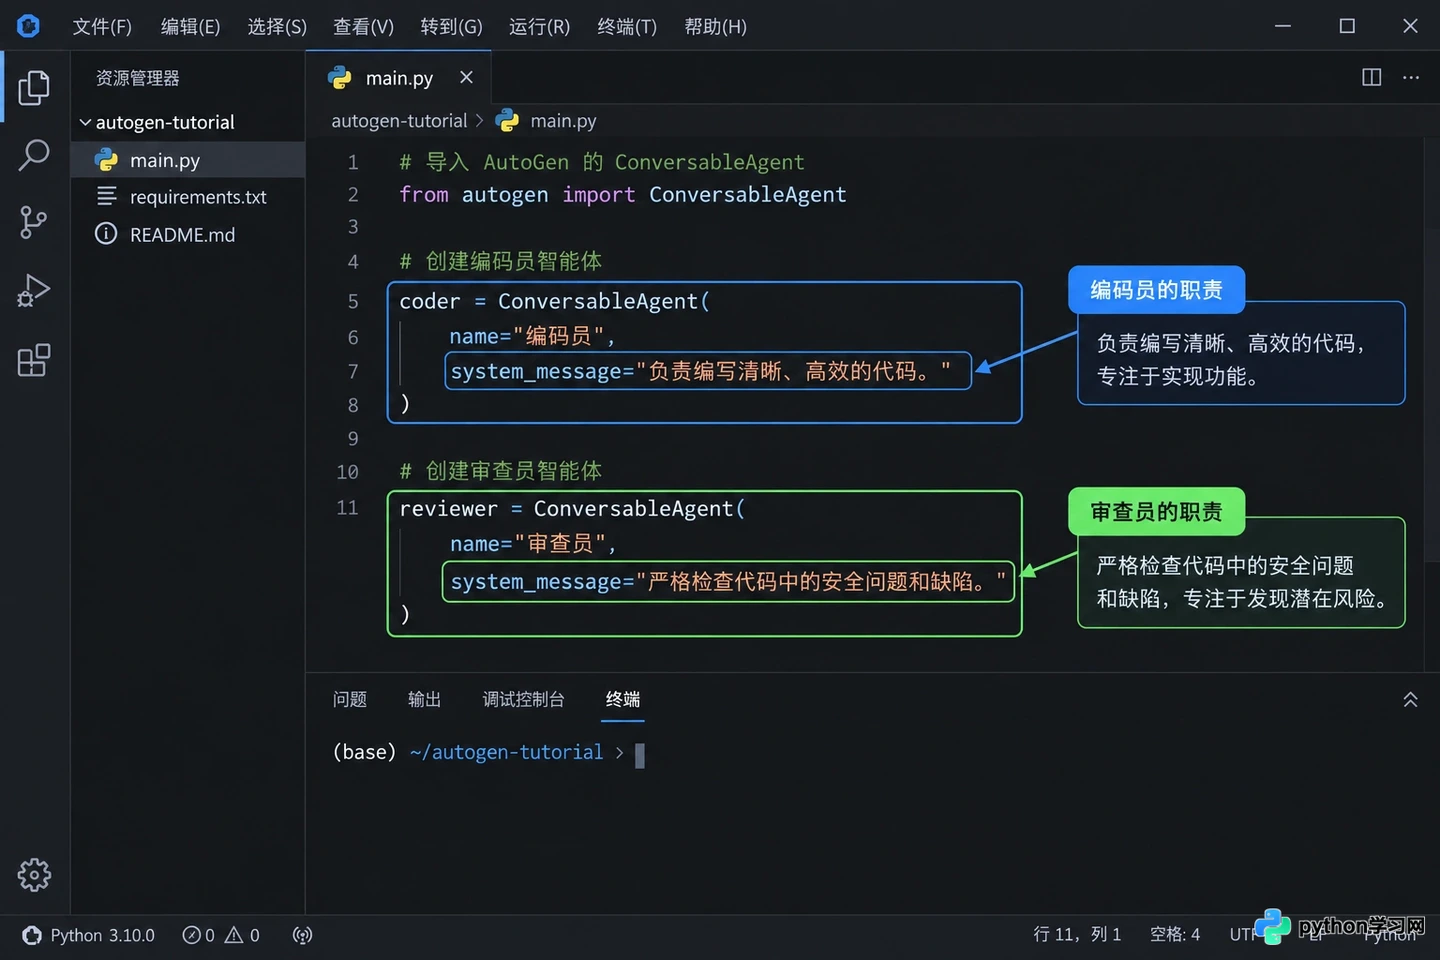Viewport: 1440px width, 960px height.
Task: Change indentation via 空格: 4
Action: click(1175, 935)
